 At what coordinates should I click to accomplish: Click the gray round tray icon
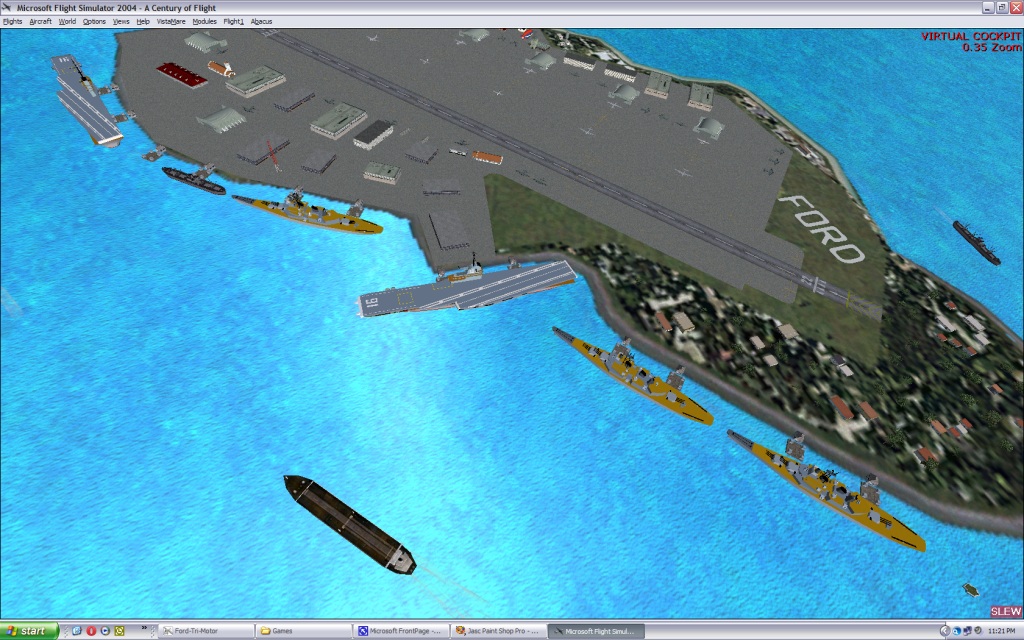978,631
